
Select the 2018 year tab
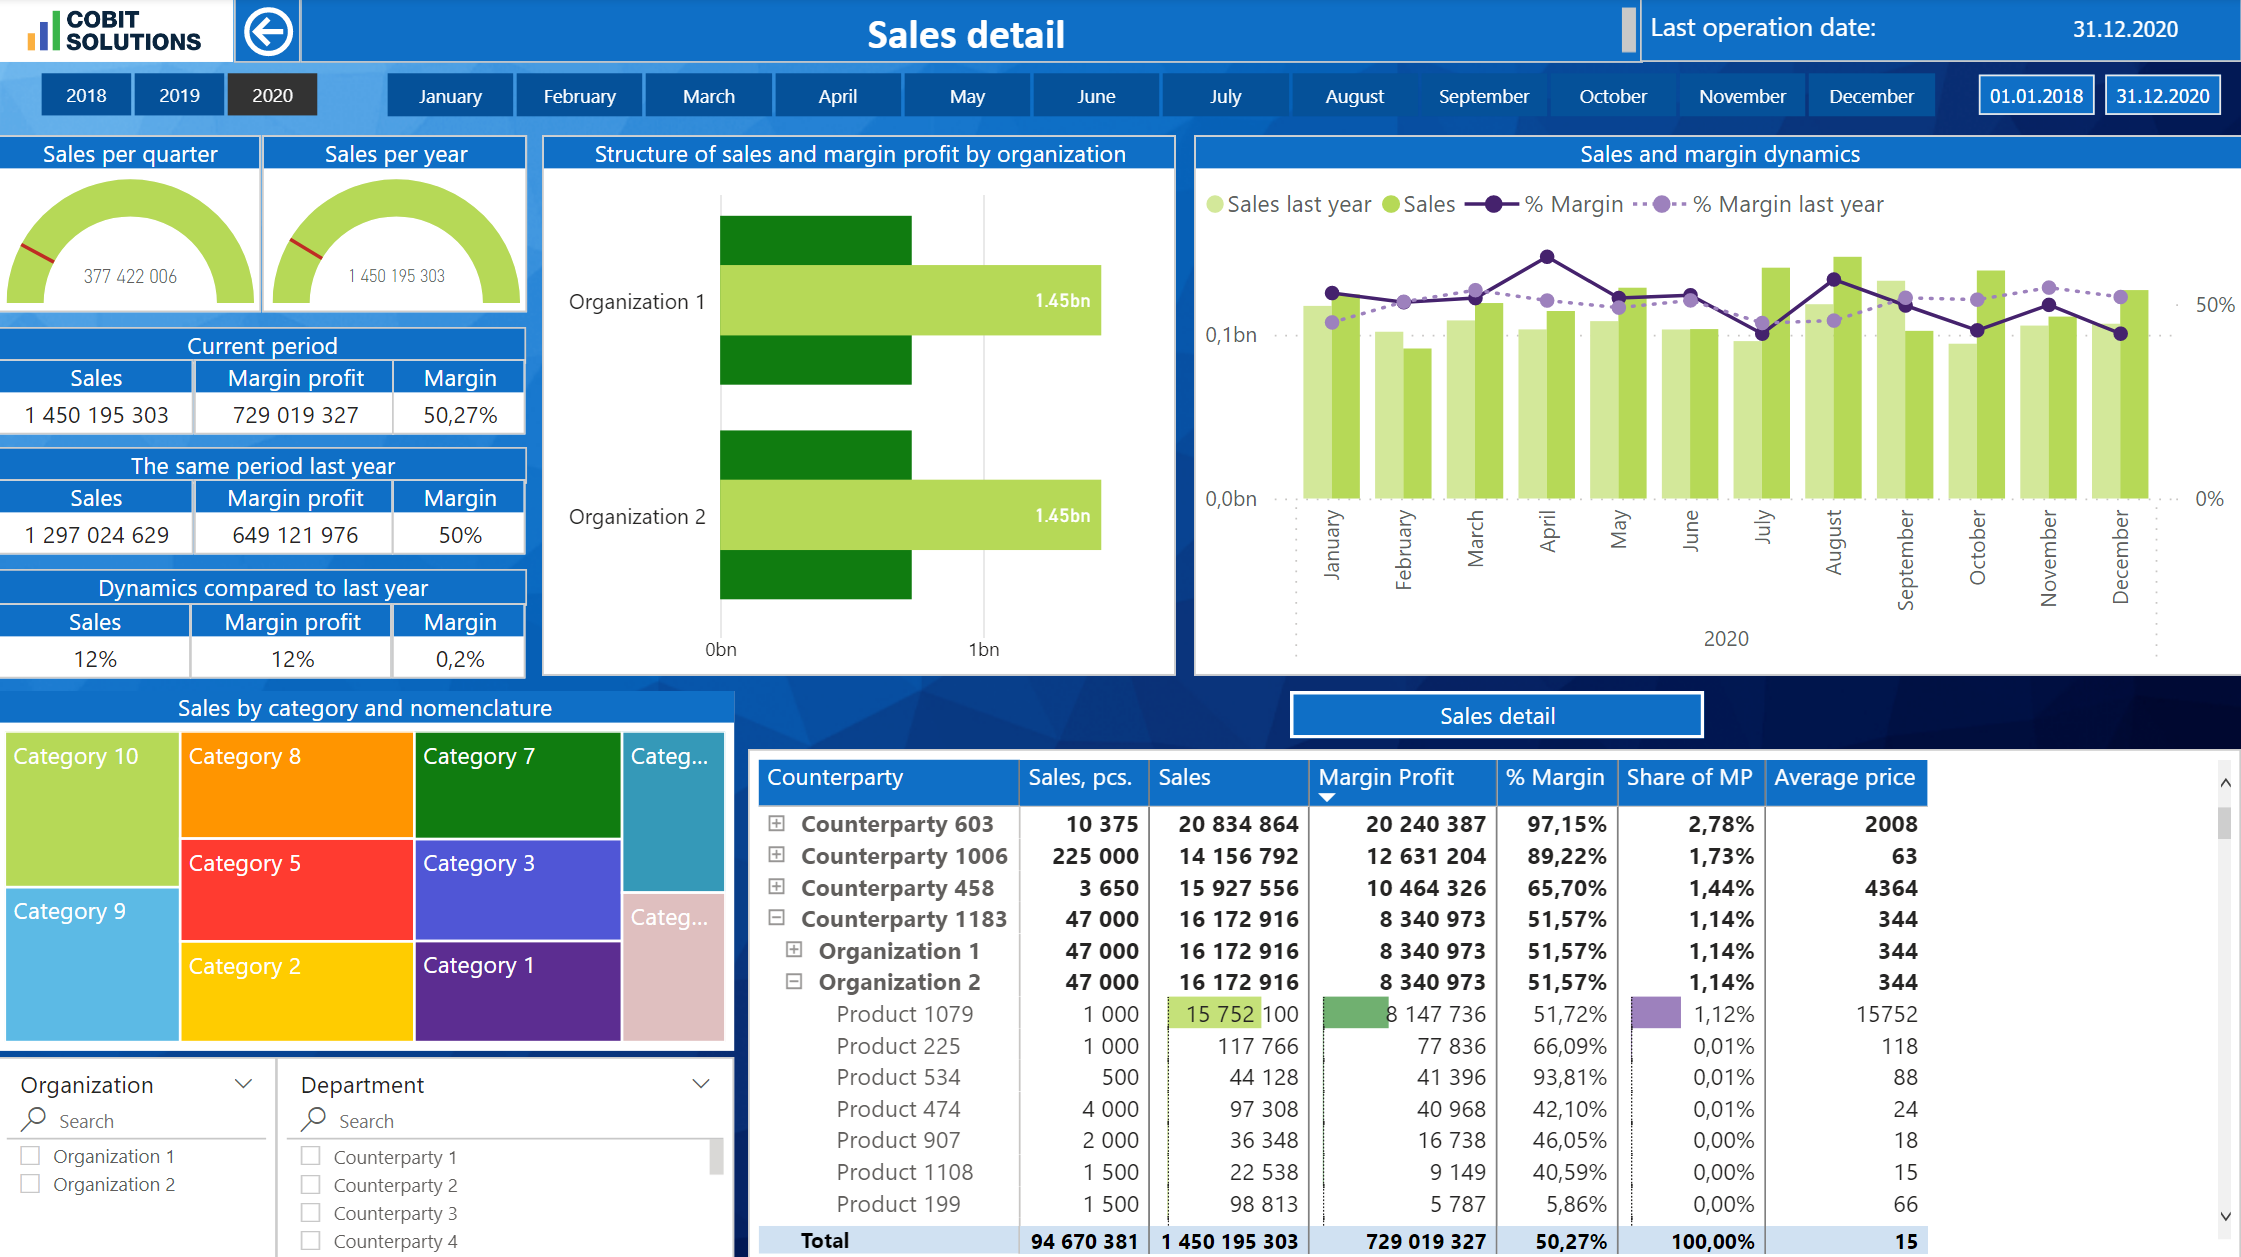83,94
